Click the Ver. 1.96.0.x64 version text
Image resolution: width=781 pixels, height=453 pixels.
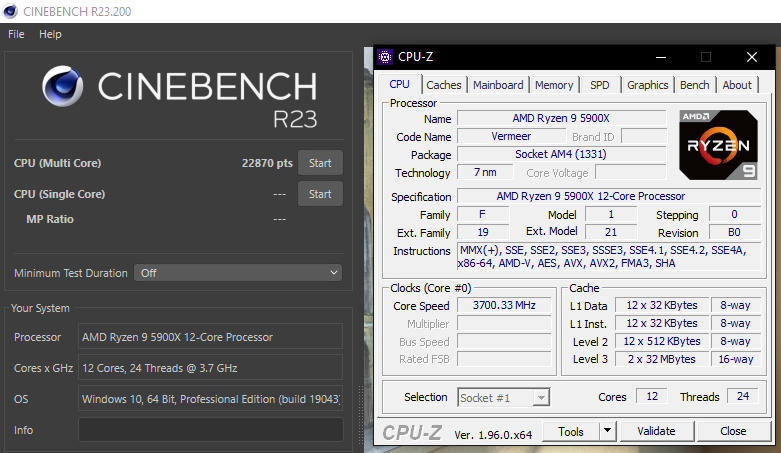tap(493, 435)
